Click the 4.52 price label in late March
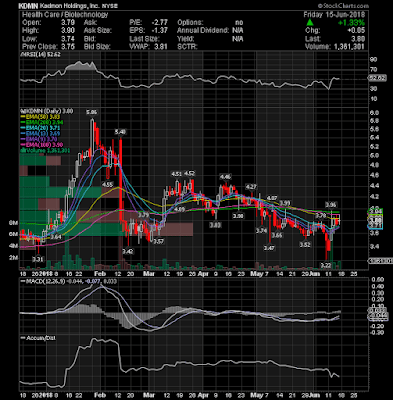Viewport: 393px width, 400px height. point(189,174)
